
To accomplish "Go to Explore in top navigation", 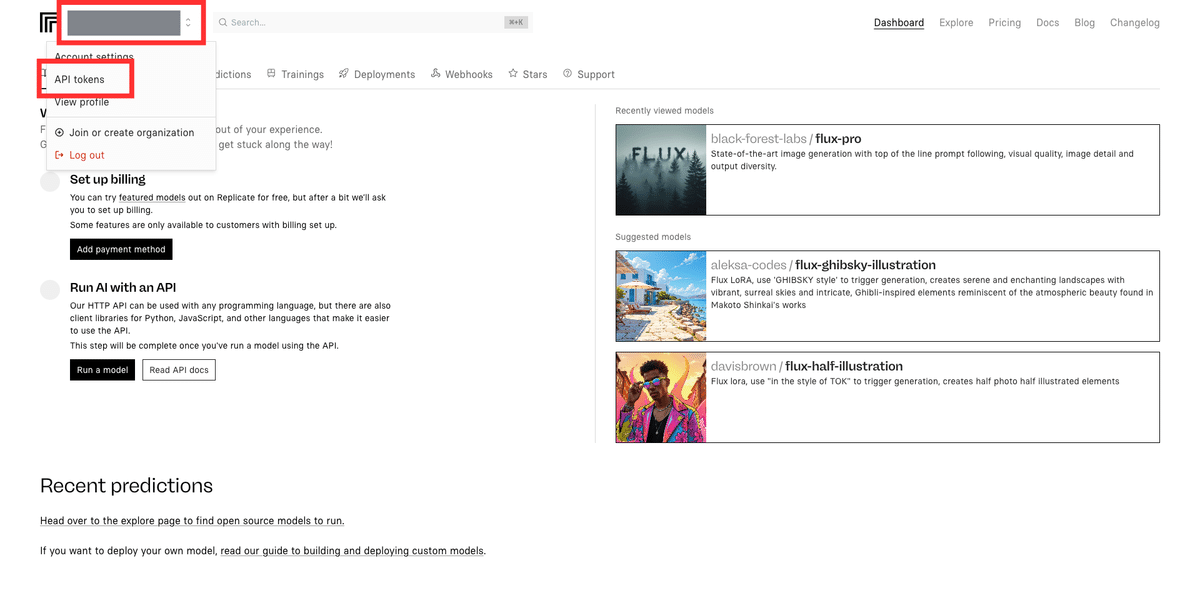I will (x=956, y=22).
